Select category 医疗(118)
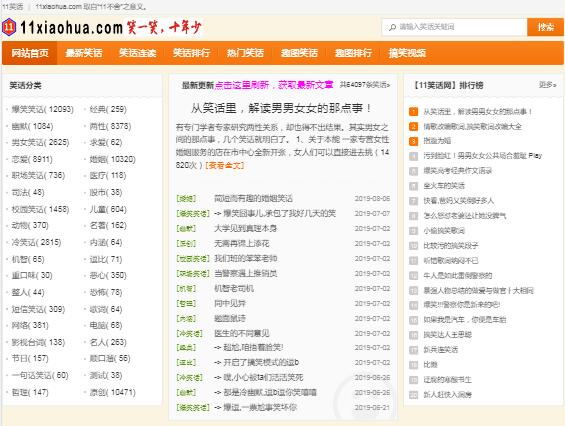The height and width of the screenshot is (426, 565). (x=108, y=176)
